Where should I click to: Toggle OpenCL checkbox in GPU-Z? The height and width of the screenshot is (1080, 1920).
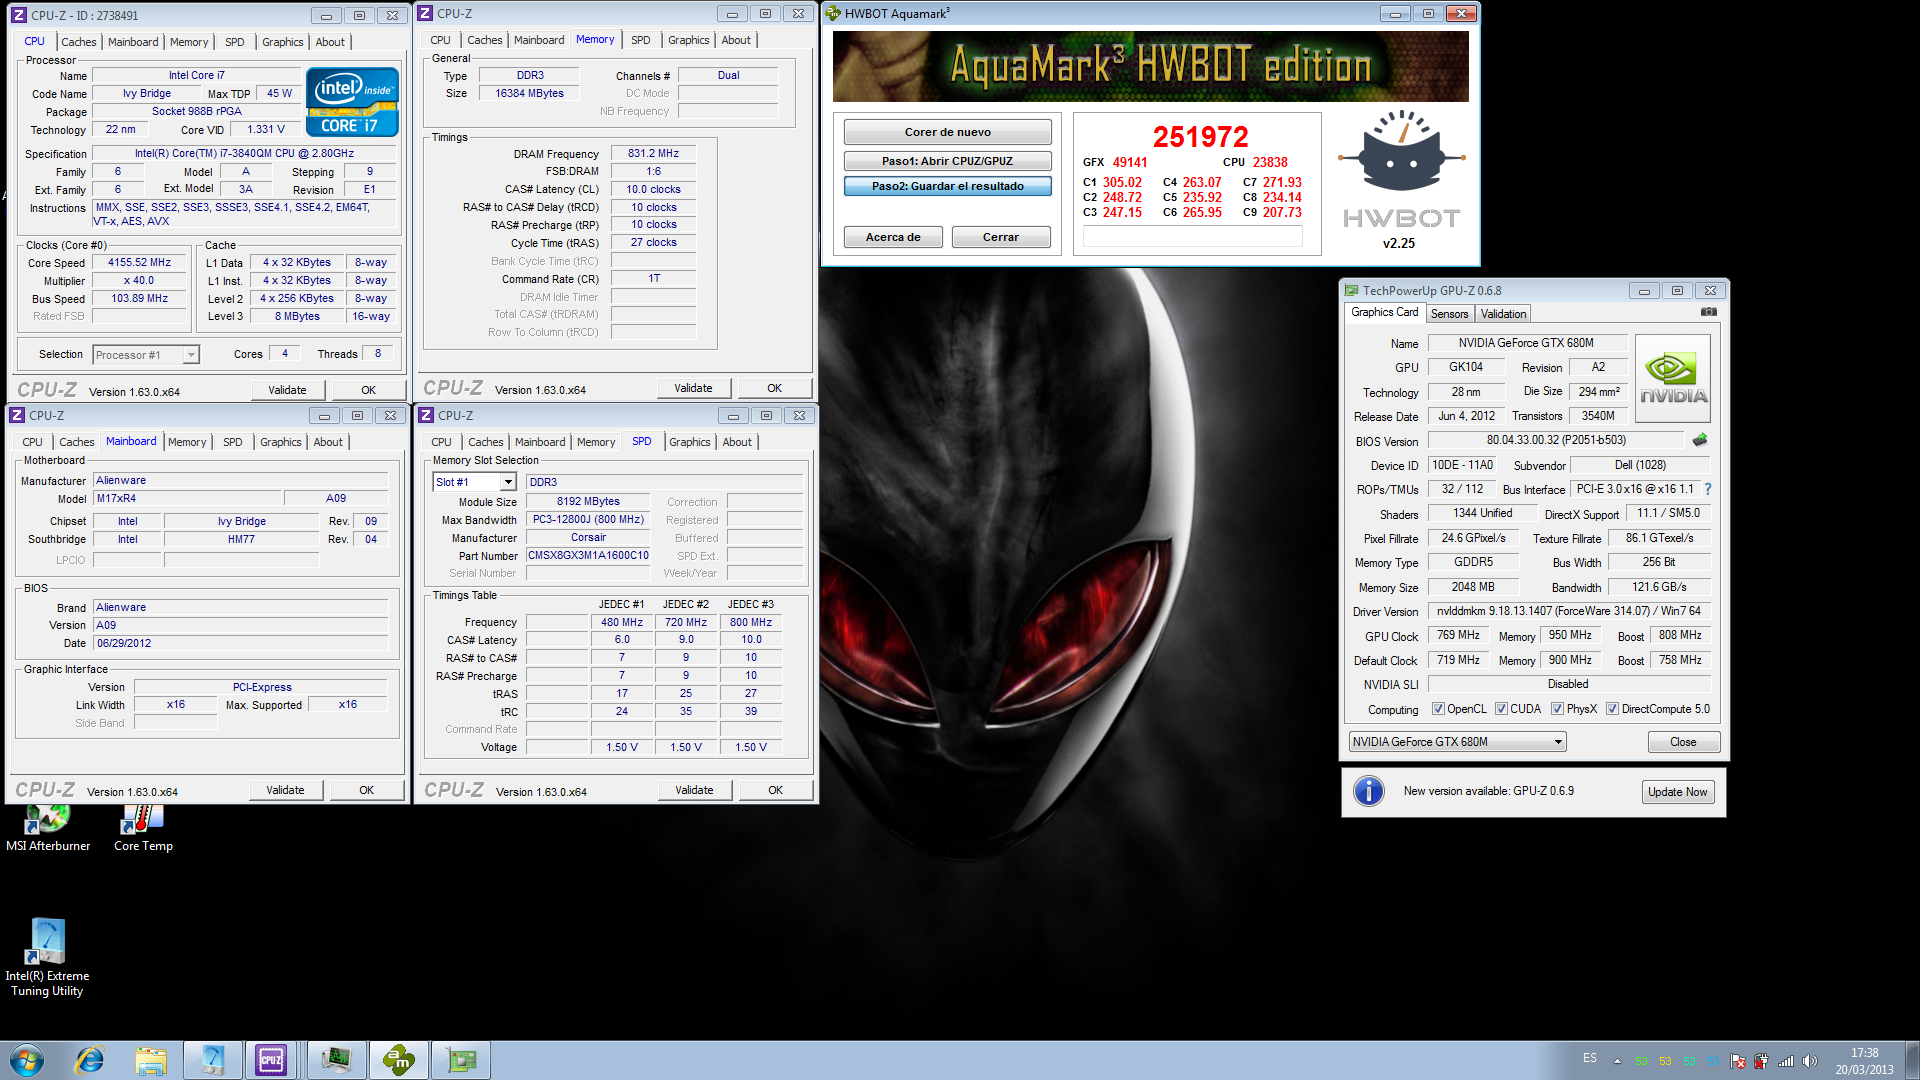tap(1438, 709)
